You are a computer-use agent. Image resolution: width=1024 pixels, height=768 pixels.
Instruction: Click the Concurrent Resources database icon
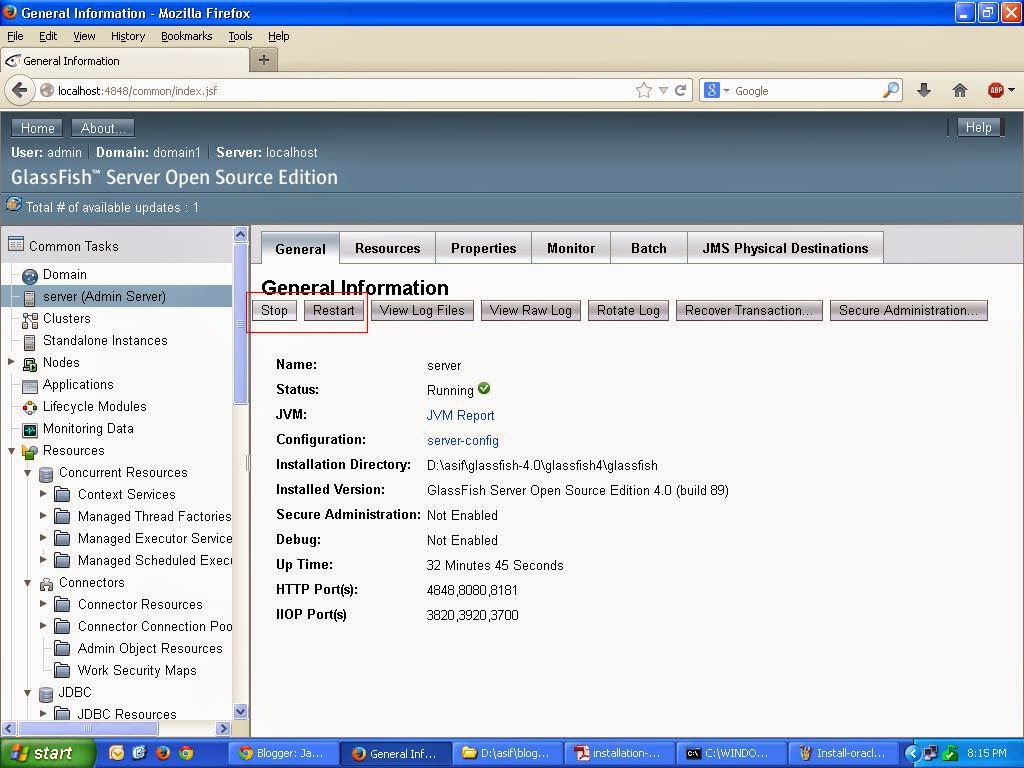click(x=46, y=473)
